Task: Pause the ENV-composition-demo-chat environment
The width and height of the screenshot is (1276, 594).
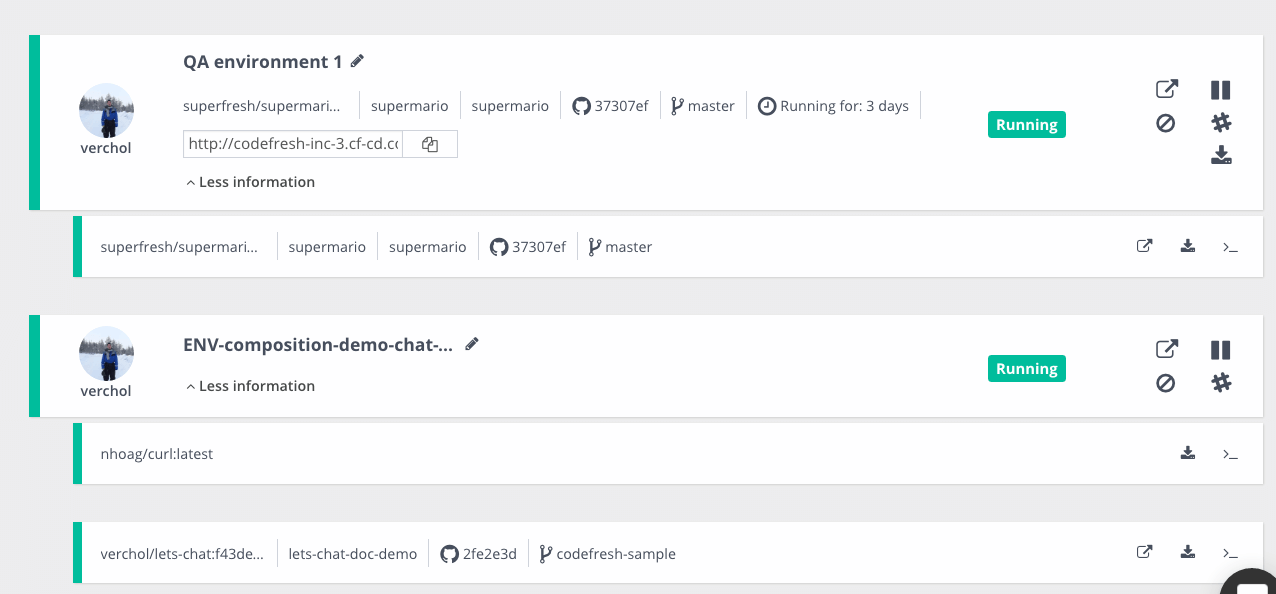Action: [x=1220, y=350]
